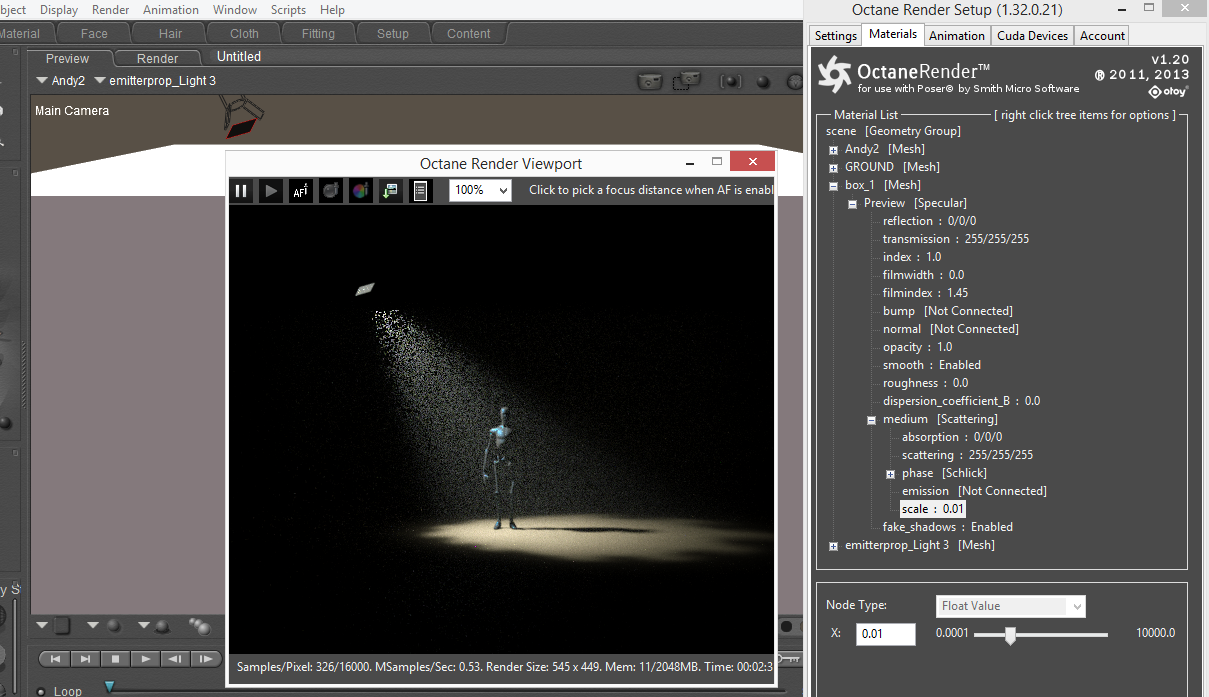
Task: Select the roughness tree item
Action: 925,383
